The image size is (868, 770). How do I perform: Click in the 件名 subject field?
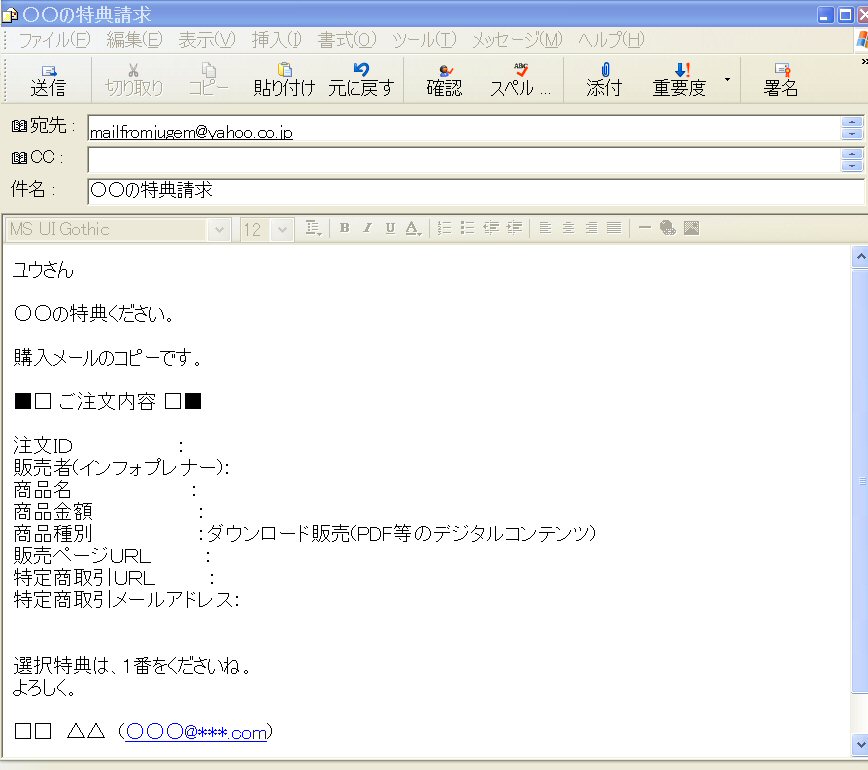click(x=476, y=191)
